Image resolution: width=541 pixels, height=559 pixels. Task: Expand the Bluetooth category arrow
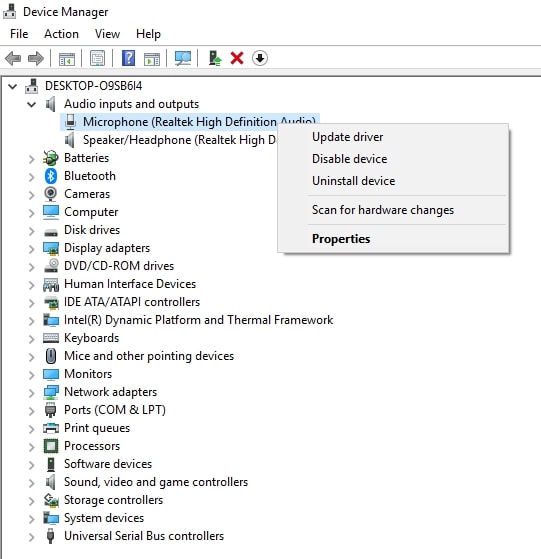click(x=32, y=177)
